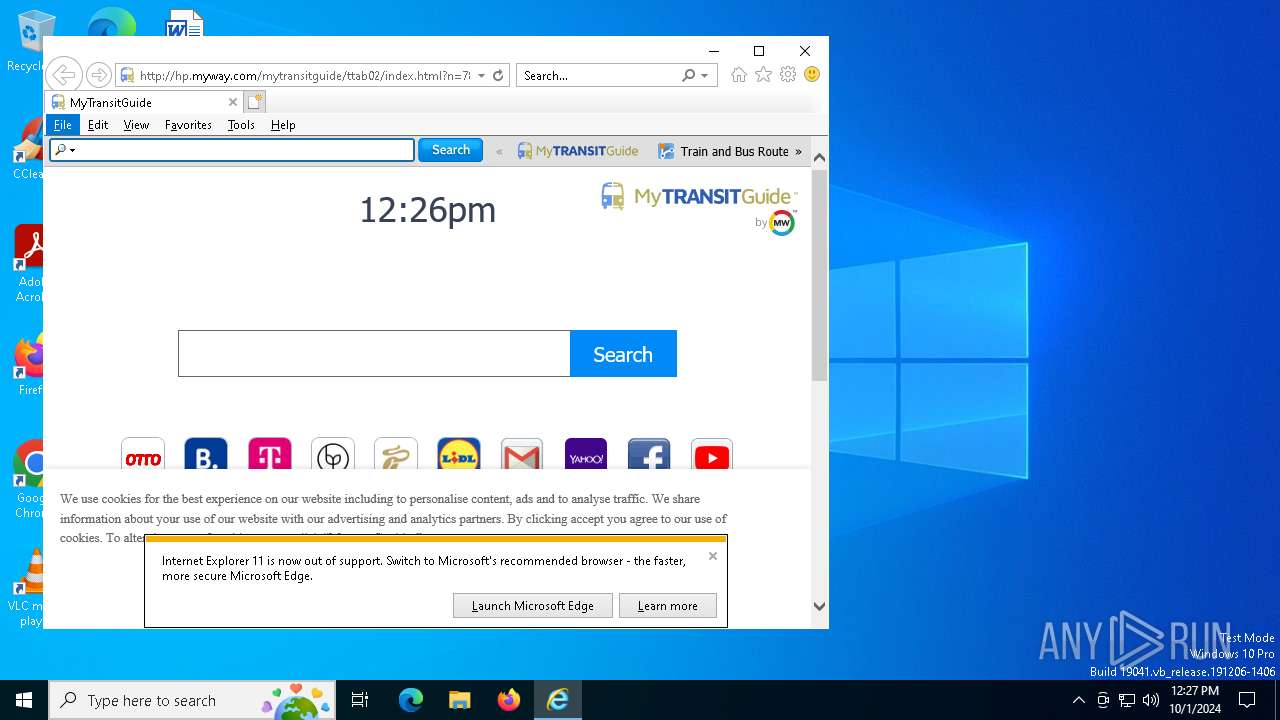Launch Firefox from the taskbar
The image size is (1280, 720).
point(509,700)
